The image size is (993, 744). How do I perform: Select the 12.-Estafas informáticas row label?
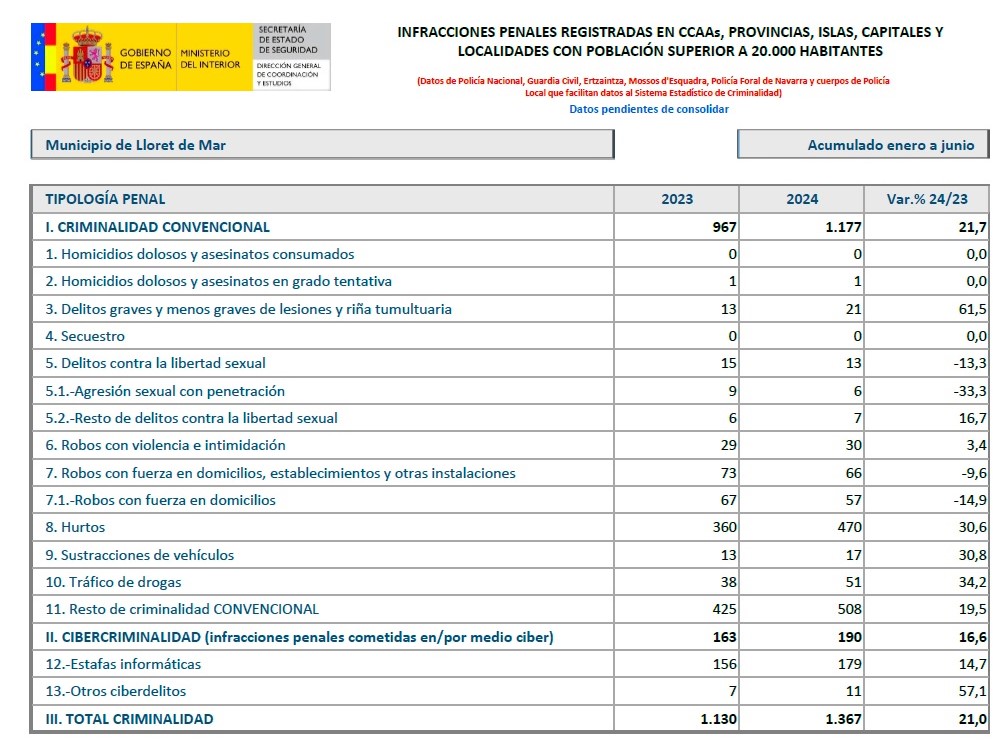pos(123,664)
